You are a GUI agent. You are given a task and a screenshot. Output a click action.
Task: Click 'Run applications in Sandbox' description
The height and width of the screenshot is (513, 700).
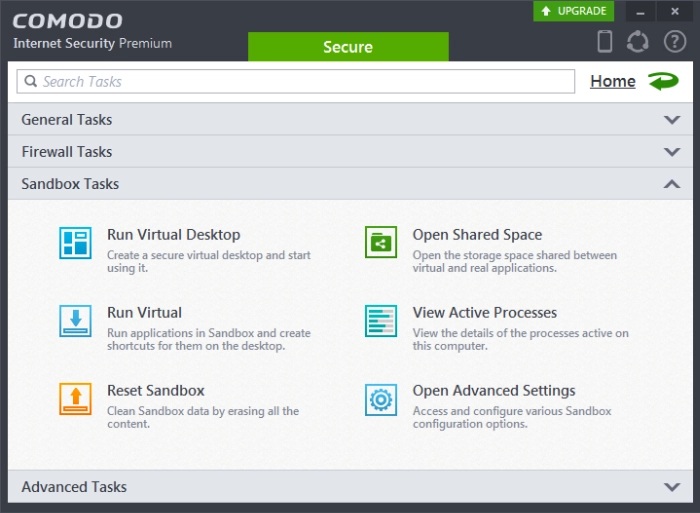pos(208,339)
